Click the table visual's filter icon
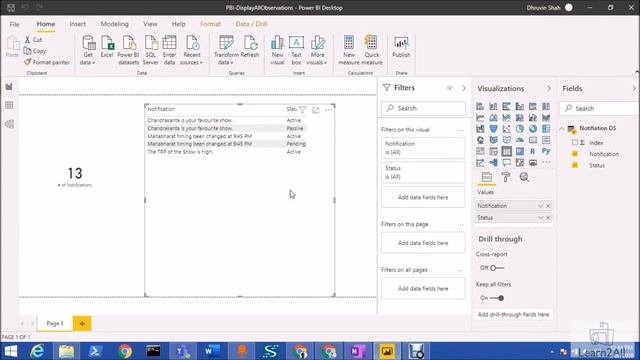 (x=302, y=109)
